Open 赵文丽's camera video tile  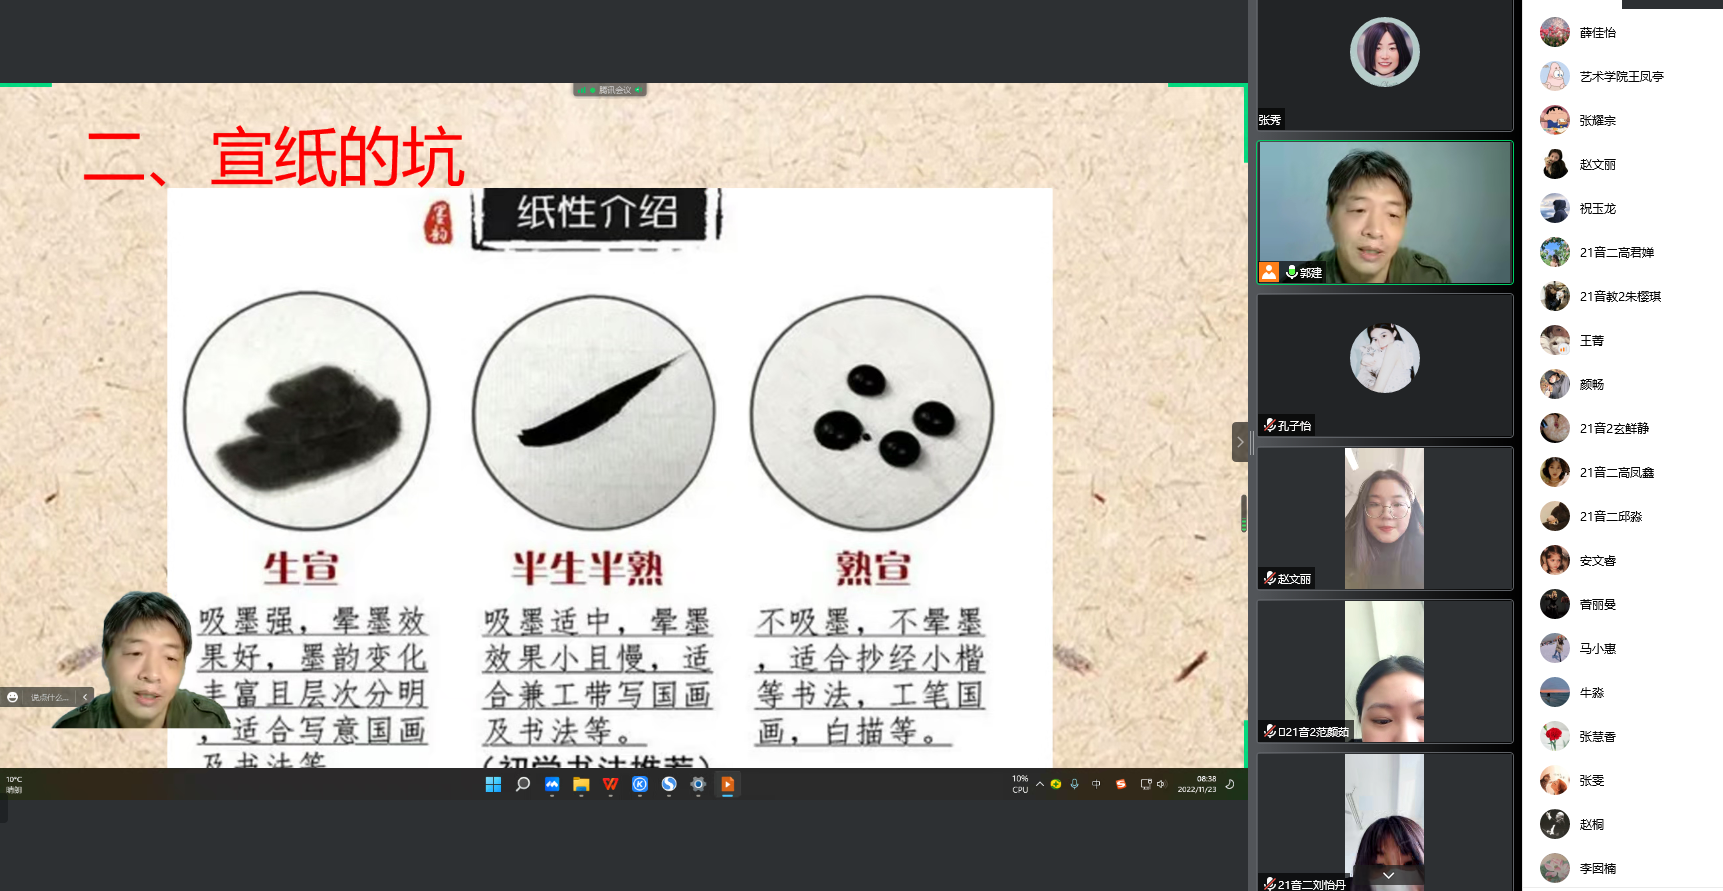[1384, 518]
